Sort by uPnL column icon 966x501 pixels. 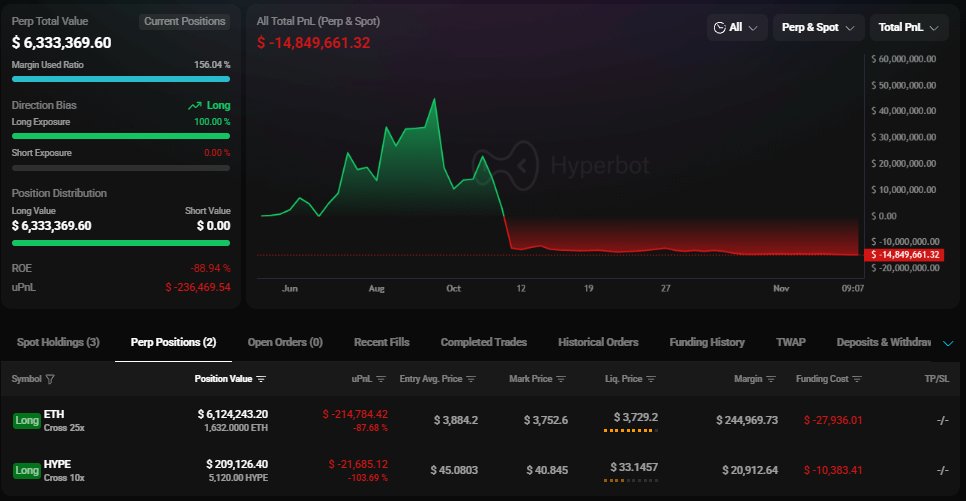[381, 379]
